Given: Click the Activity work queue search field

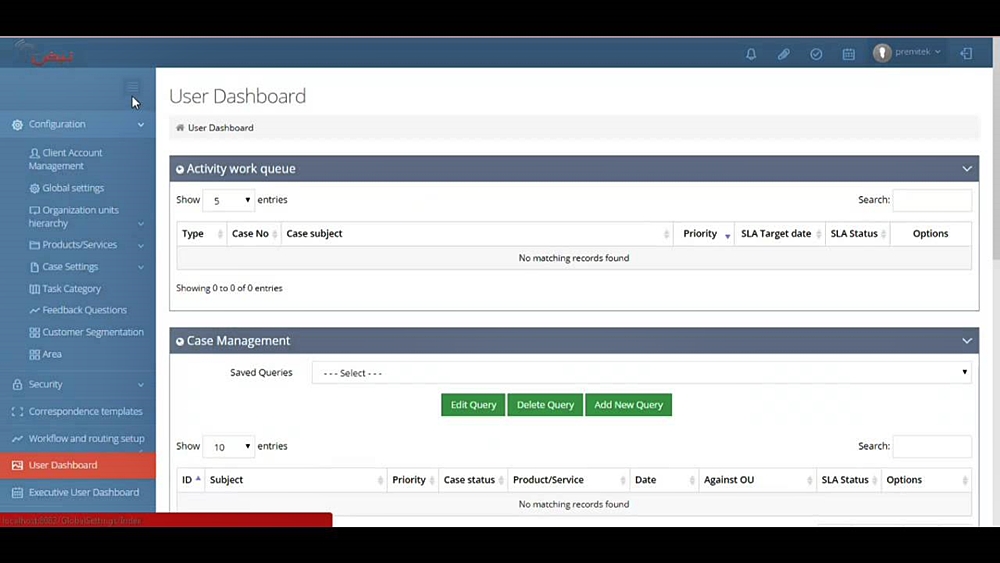Looking at the screenshot, I should [931, 201].
